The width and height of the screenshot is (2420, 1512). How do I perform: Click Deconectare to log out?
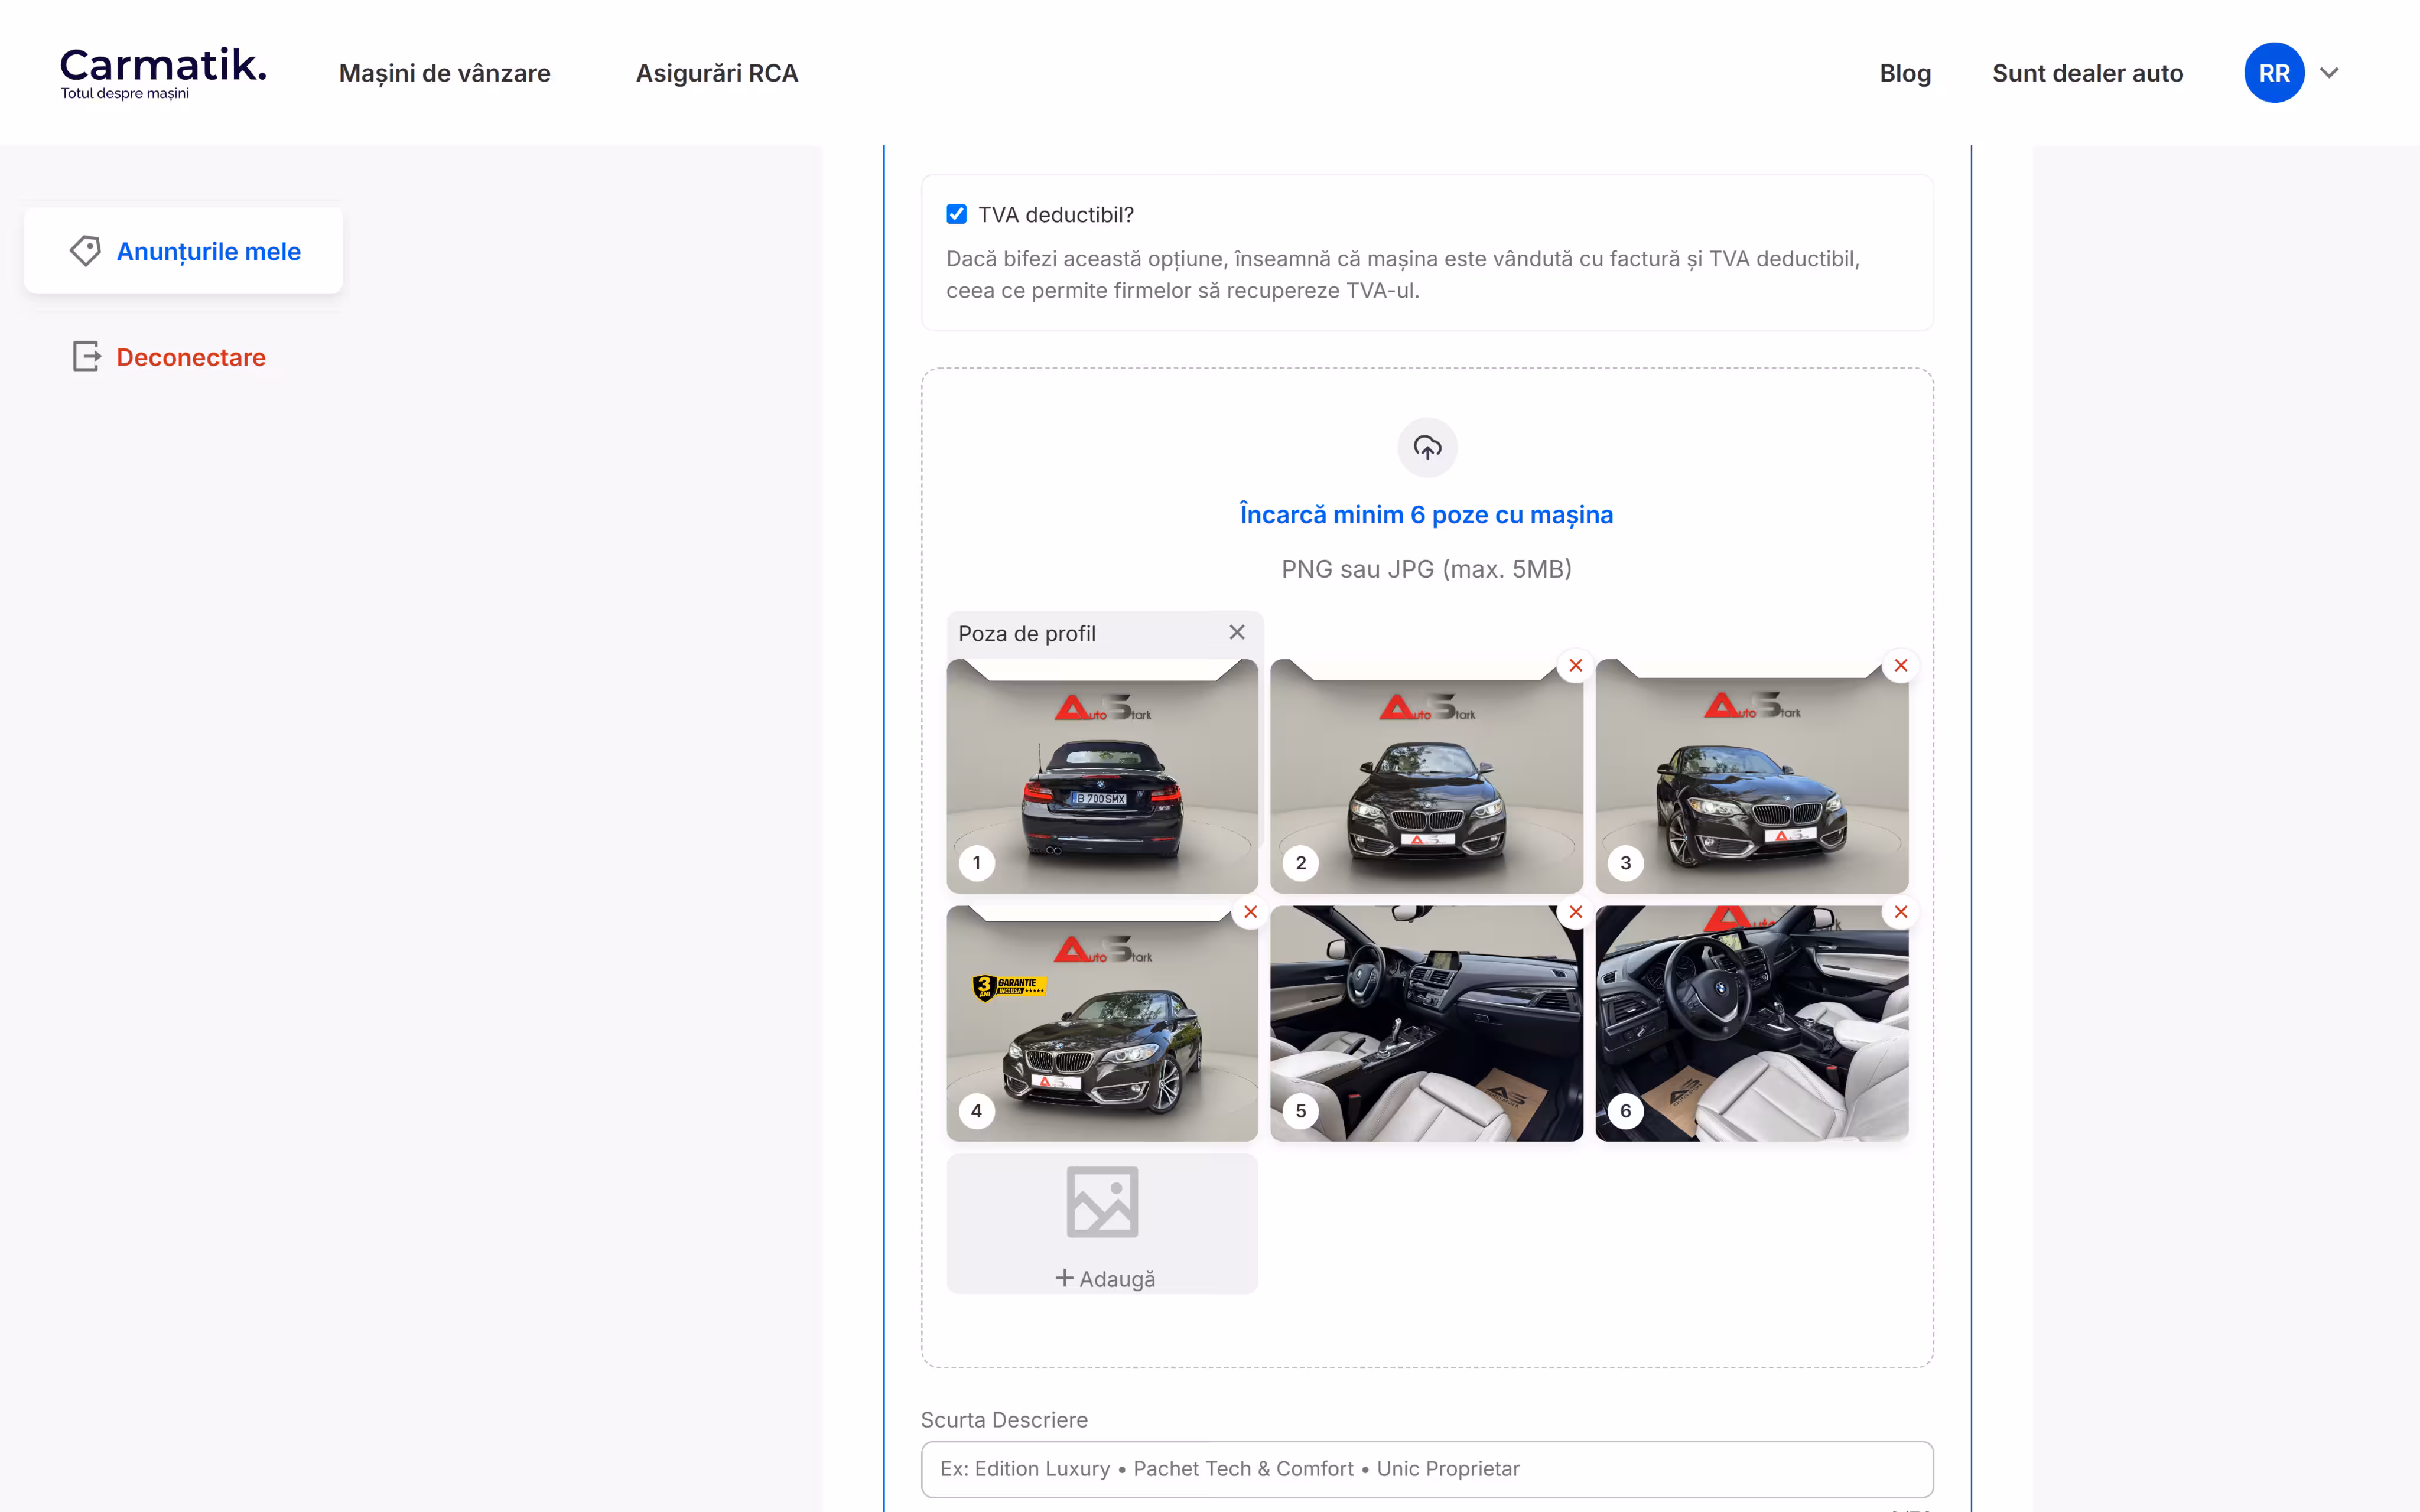click(x=191, y=357)
